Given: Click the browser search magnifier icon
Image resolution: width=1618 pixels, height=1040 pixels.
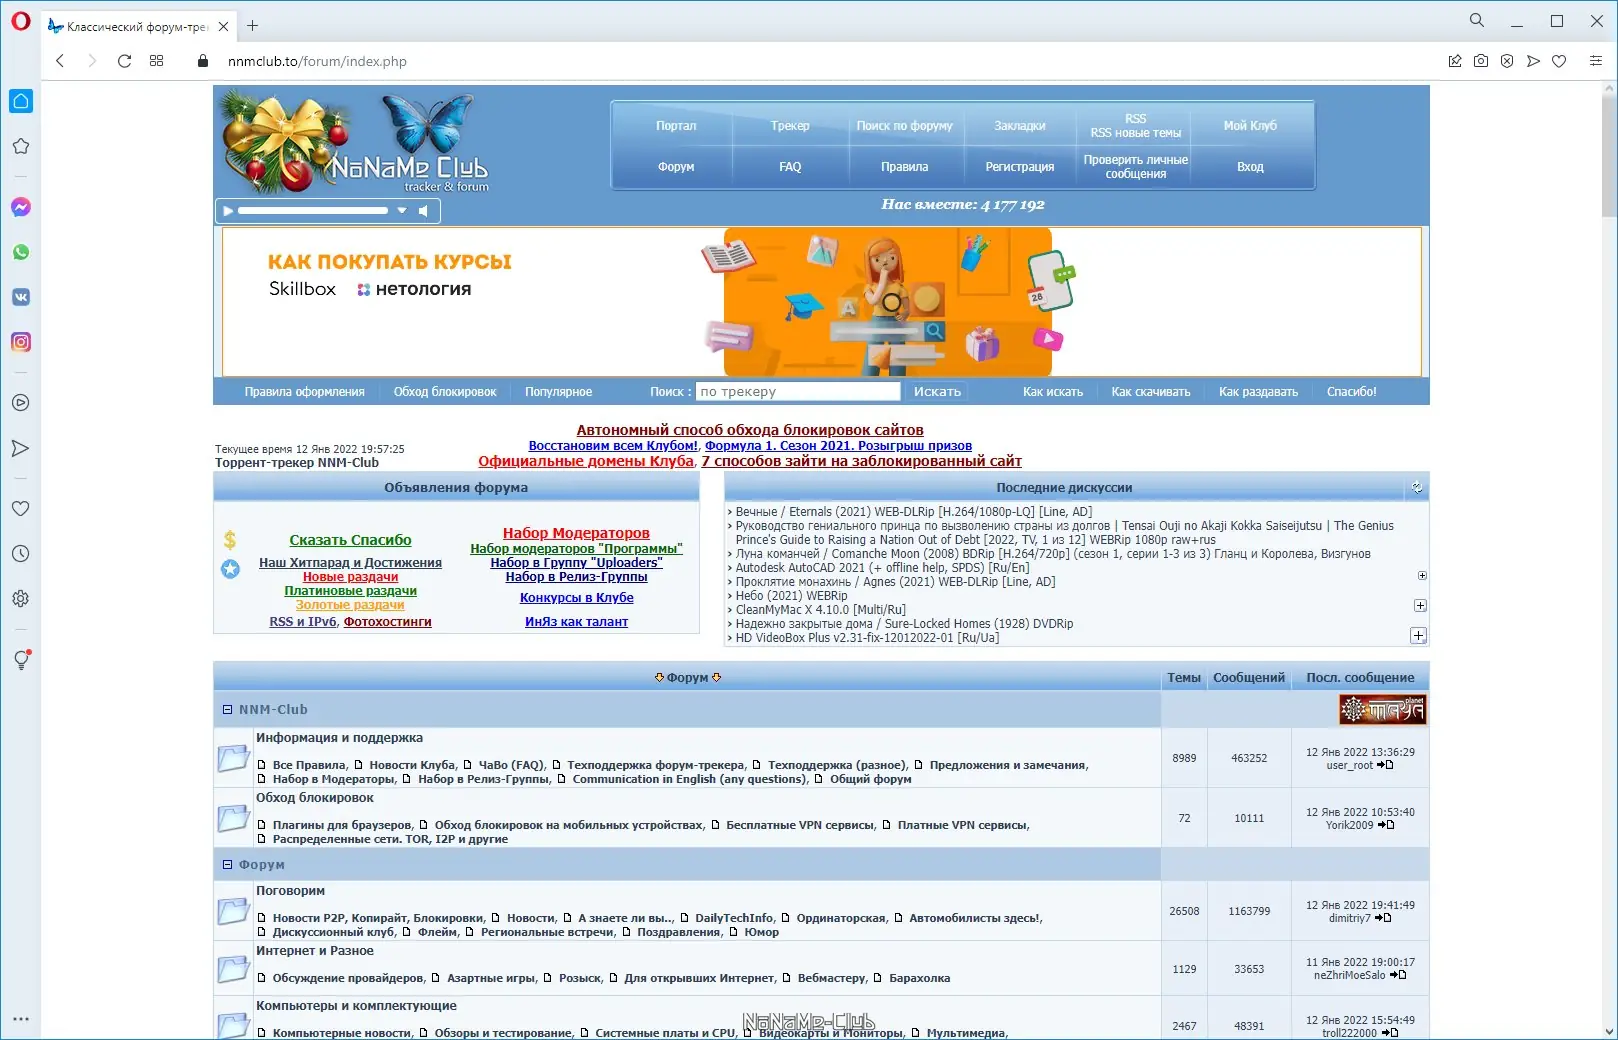Looking at the screenshot, I should (1477, 21).
